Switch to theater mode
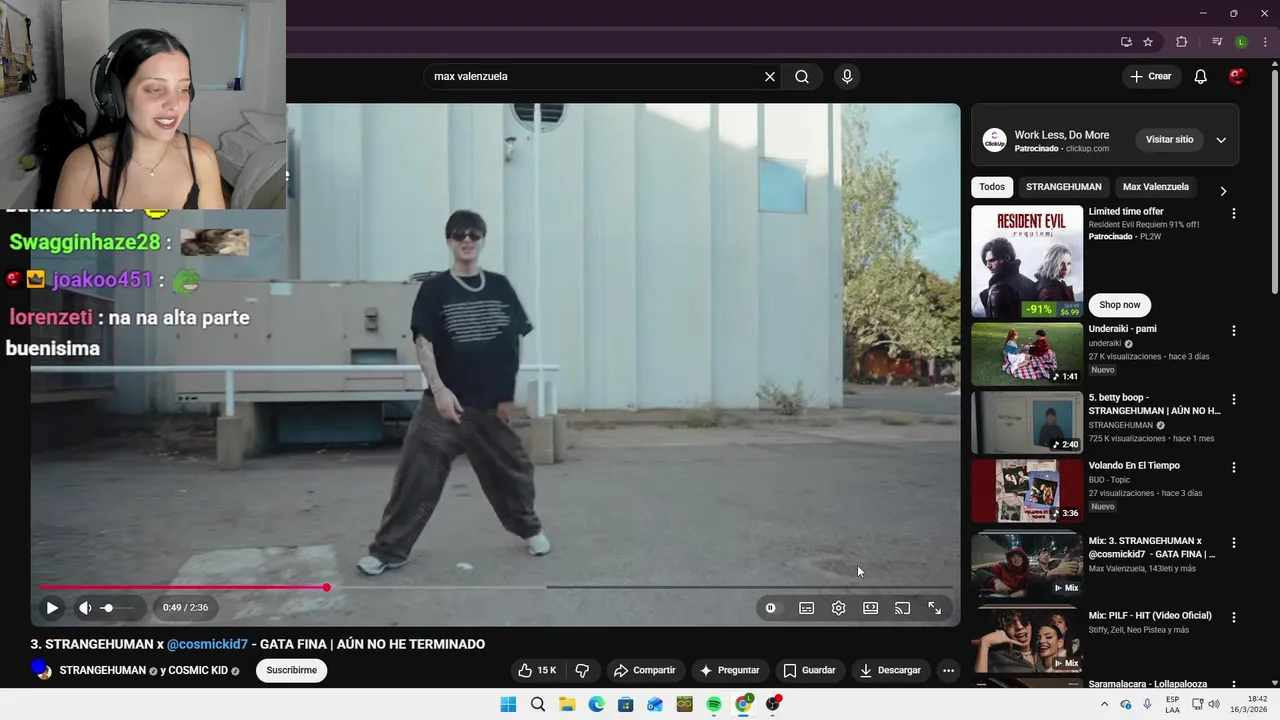Image resolution: width=1280 pixels, height=720 pixels. click(870, 608)
